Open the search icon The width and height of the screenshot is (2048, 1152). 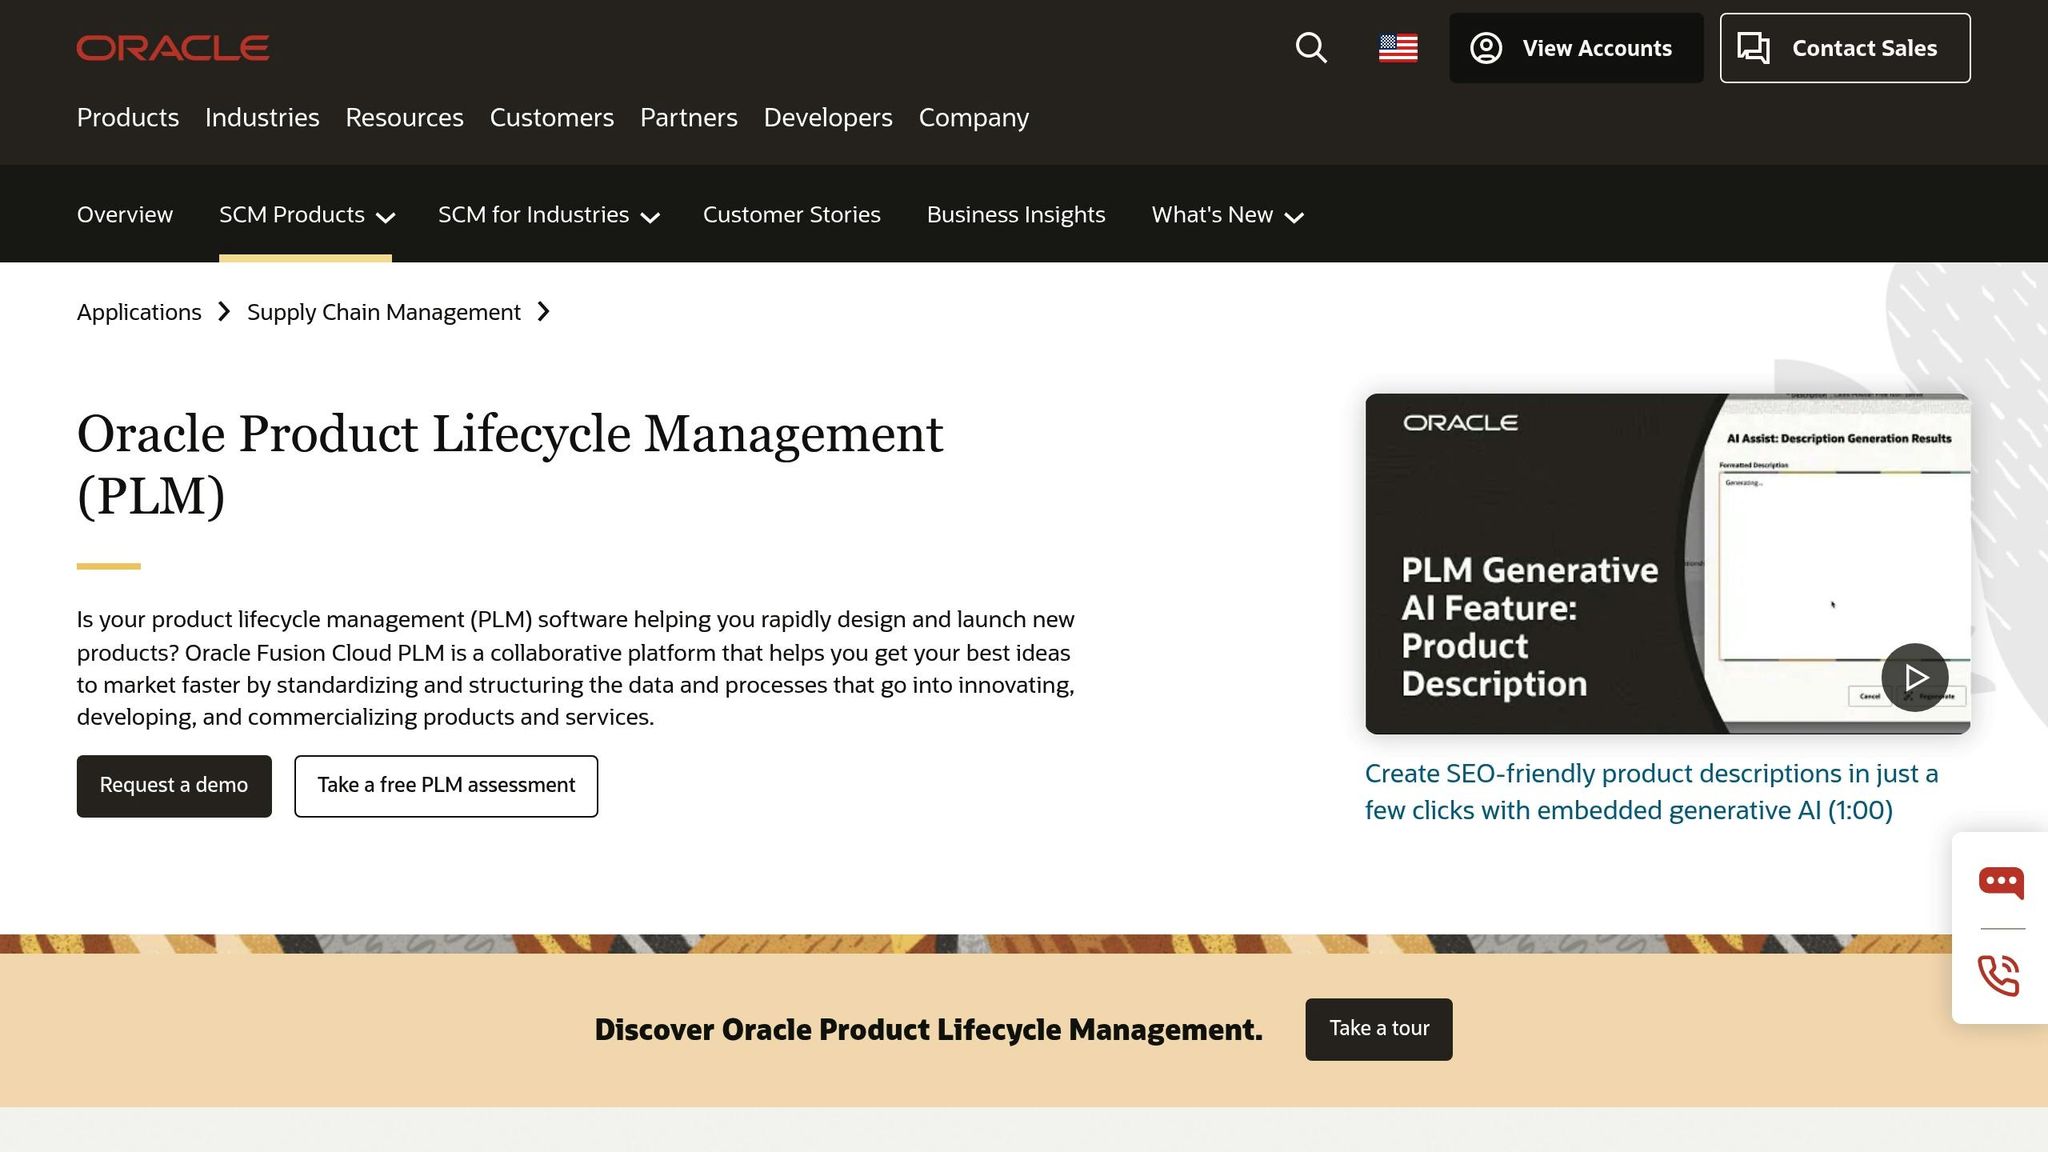pyautogui.click(x=1311, y=48)
